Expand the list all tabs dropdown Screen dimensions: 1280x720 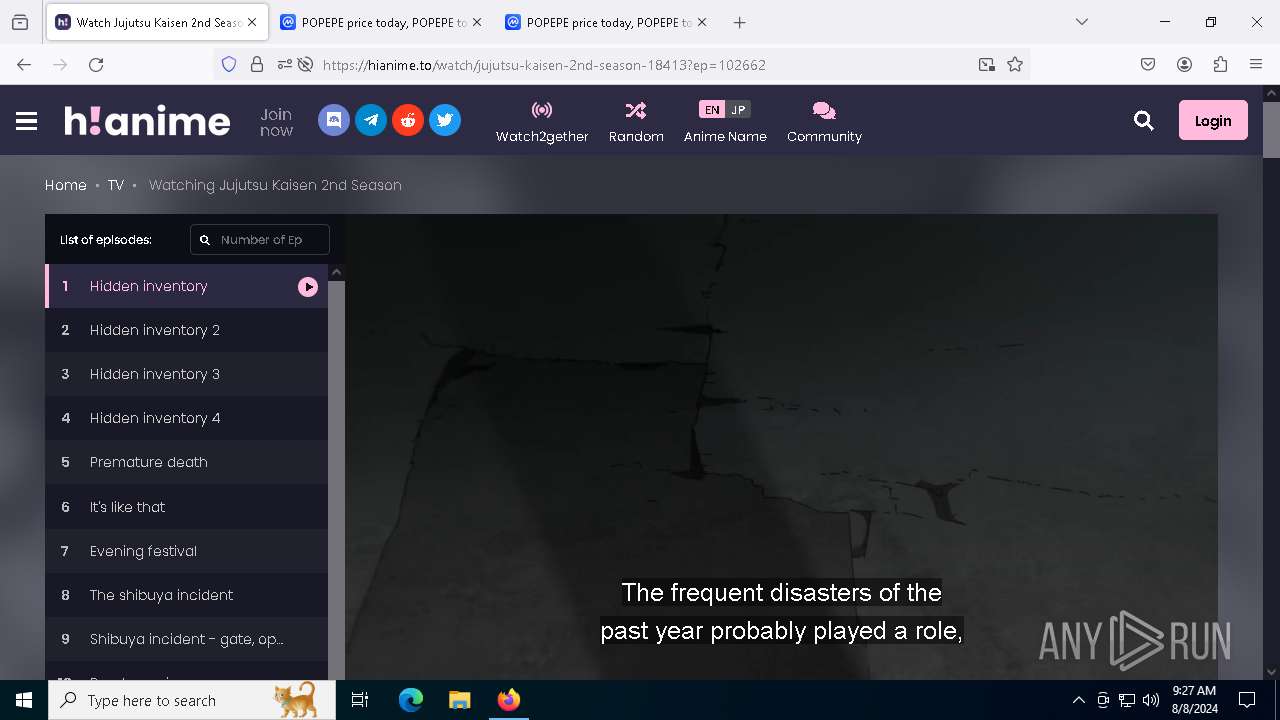pyautogui.click(x=1081, y=22)
